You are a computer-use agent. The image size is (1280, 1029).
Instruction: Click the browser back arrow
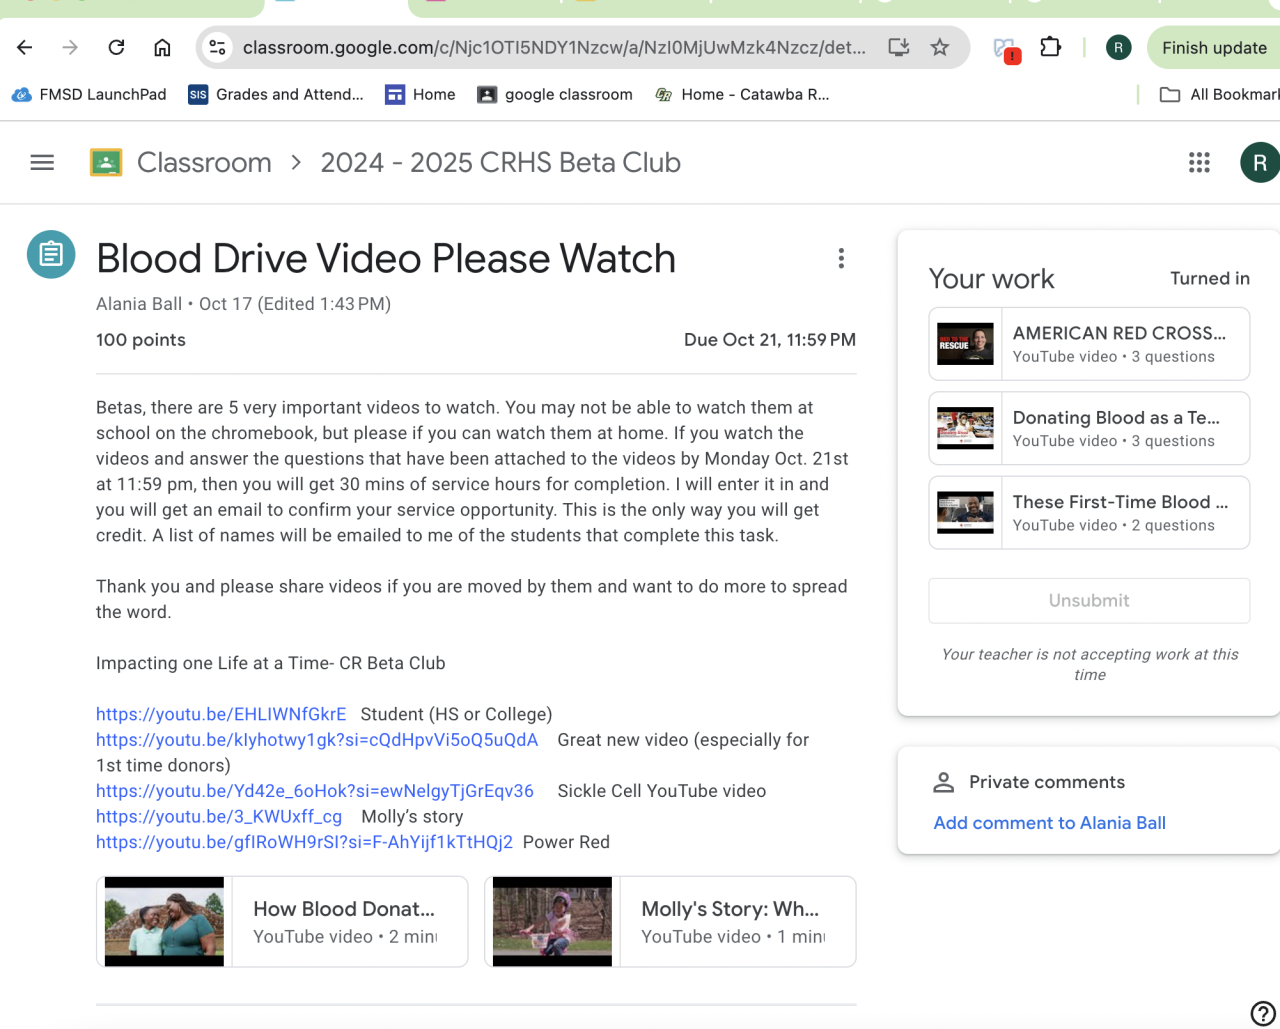(x=25, y=47)
